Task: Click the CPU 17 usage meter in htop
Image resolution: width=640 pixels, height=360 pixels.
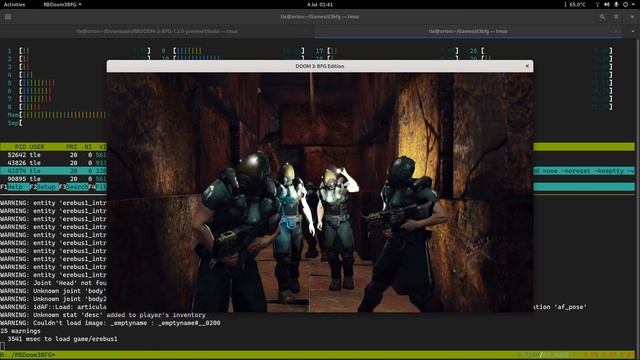Action: click(x=387, y=51)
